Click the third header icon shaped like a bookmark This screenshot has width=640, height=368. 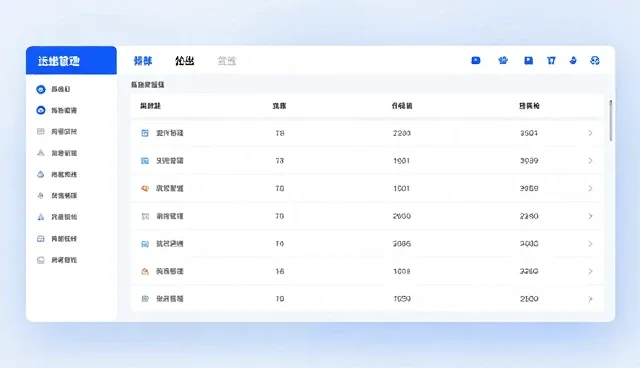tap(528, 60)
